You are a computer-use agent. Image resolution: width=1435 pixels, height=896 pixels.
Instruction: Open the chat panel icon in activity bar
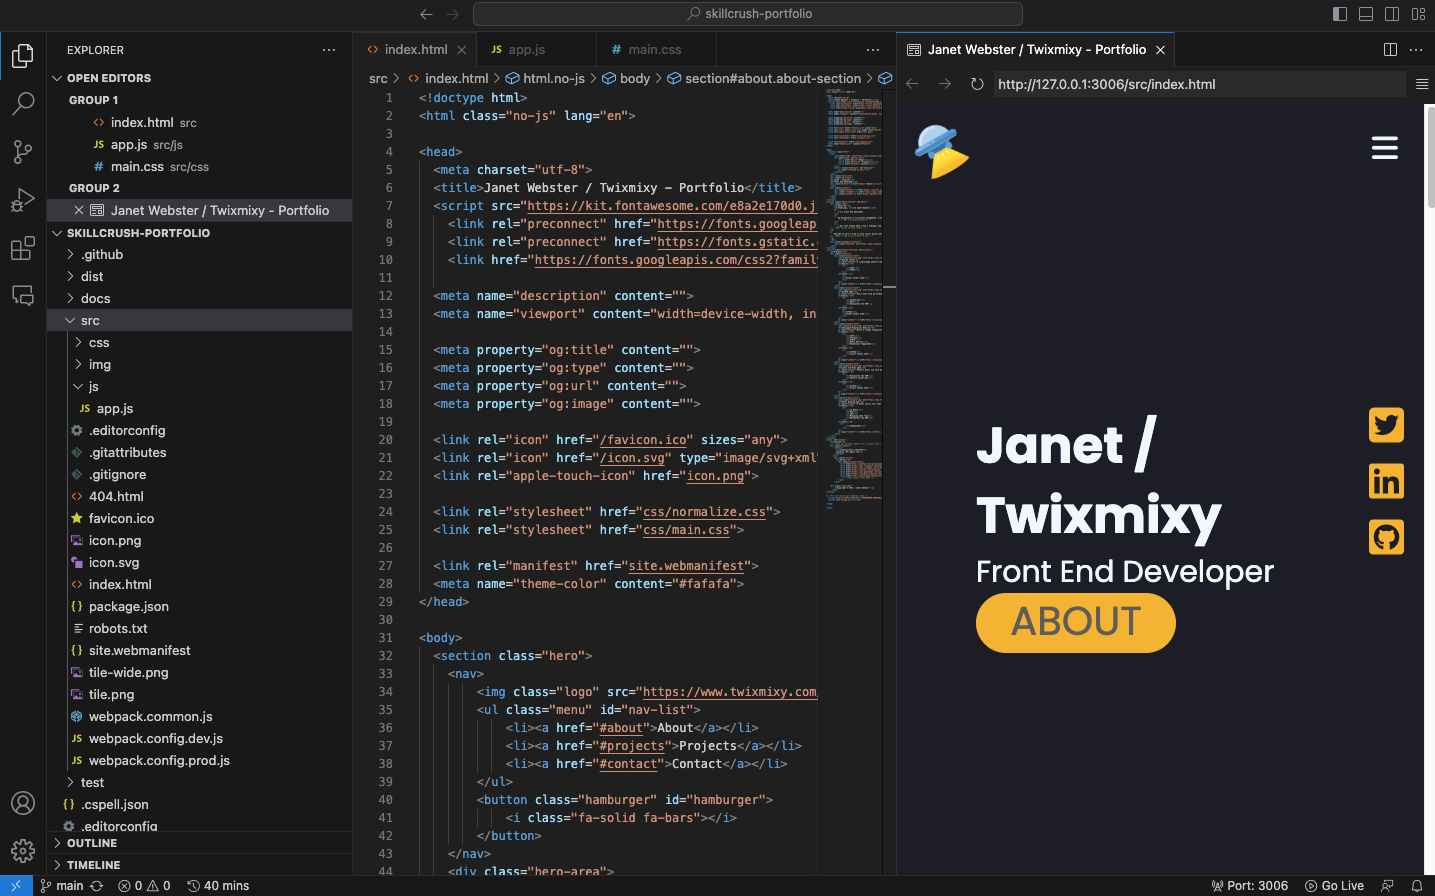[23, 296]
